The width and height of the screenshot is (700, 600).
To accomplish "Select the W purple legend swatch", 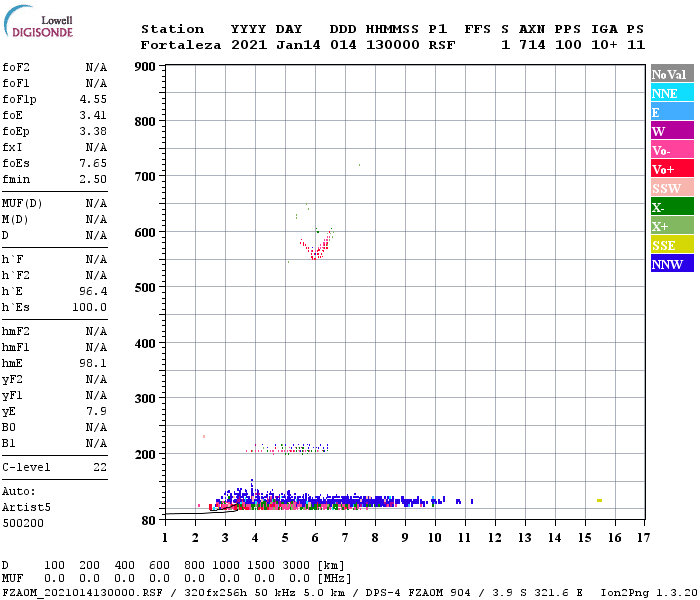I will (x=672, y=131).
